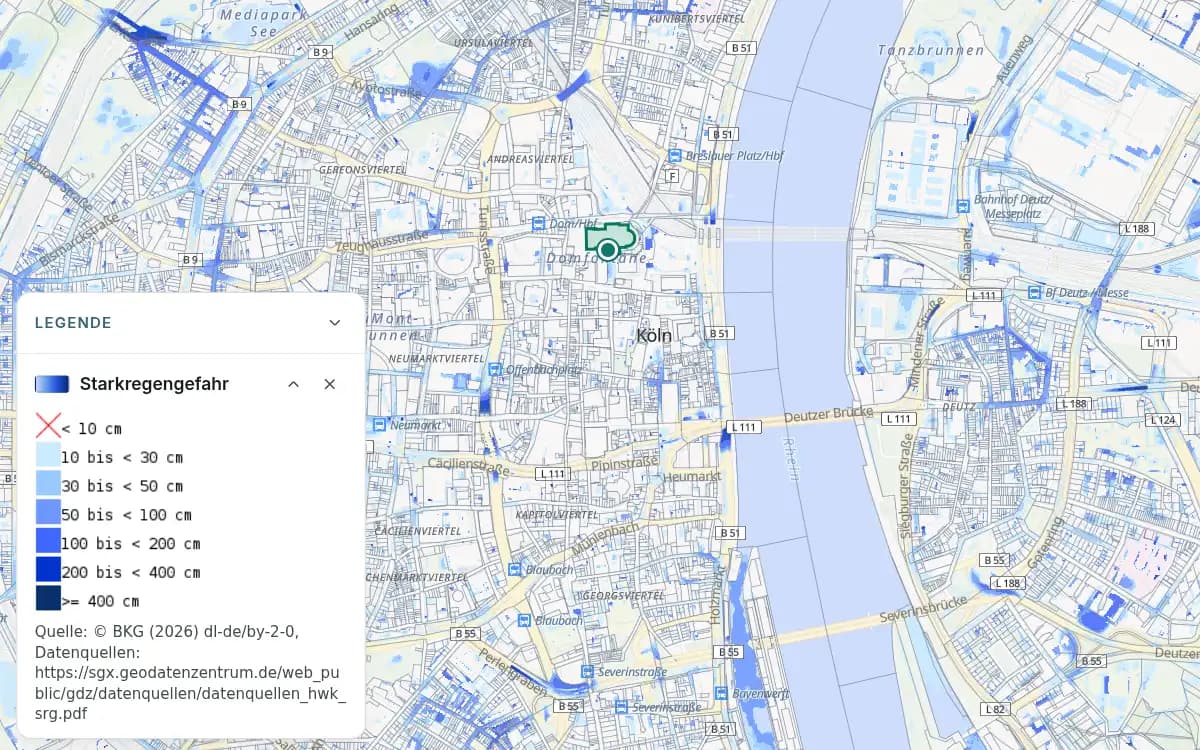Screen dimensions: 1200x750
Task: Click the LEGENDE panel heading
Action: point(73,323)
